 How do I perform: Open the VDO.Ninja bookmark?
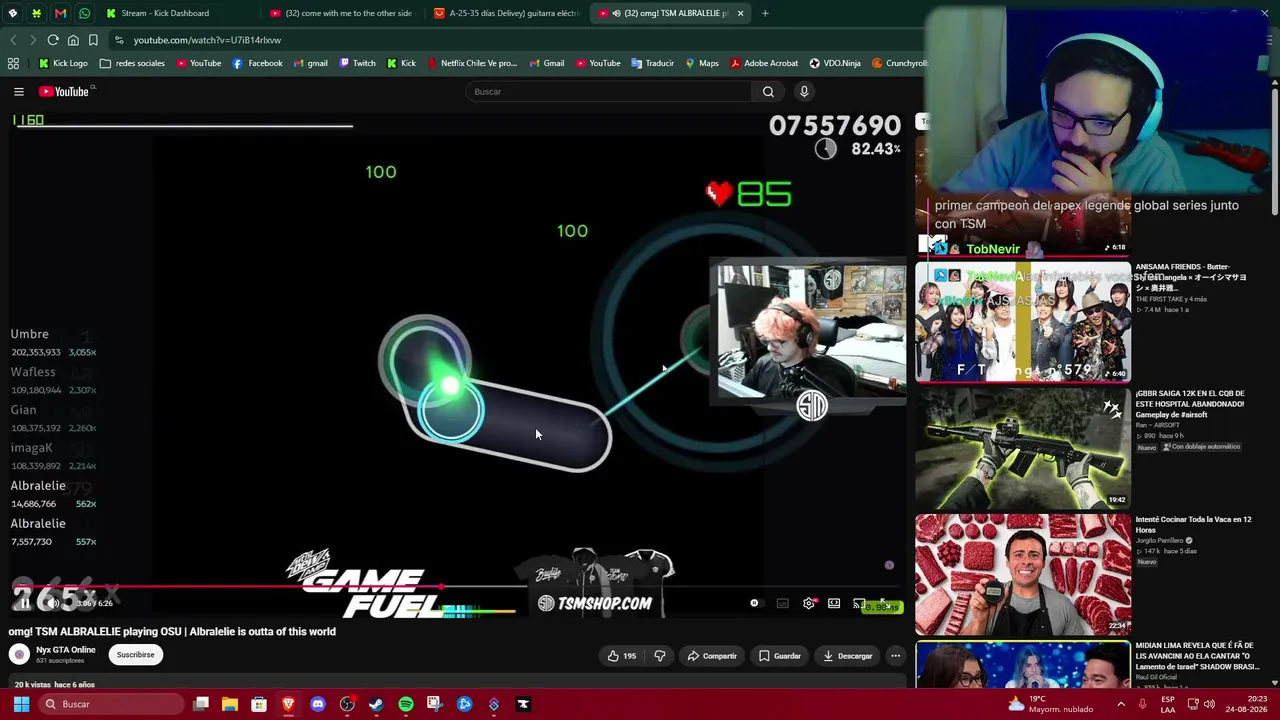pos(835,63)
